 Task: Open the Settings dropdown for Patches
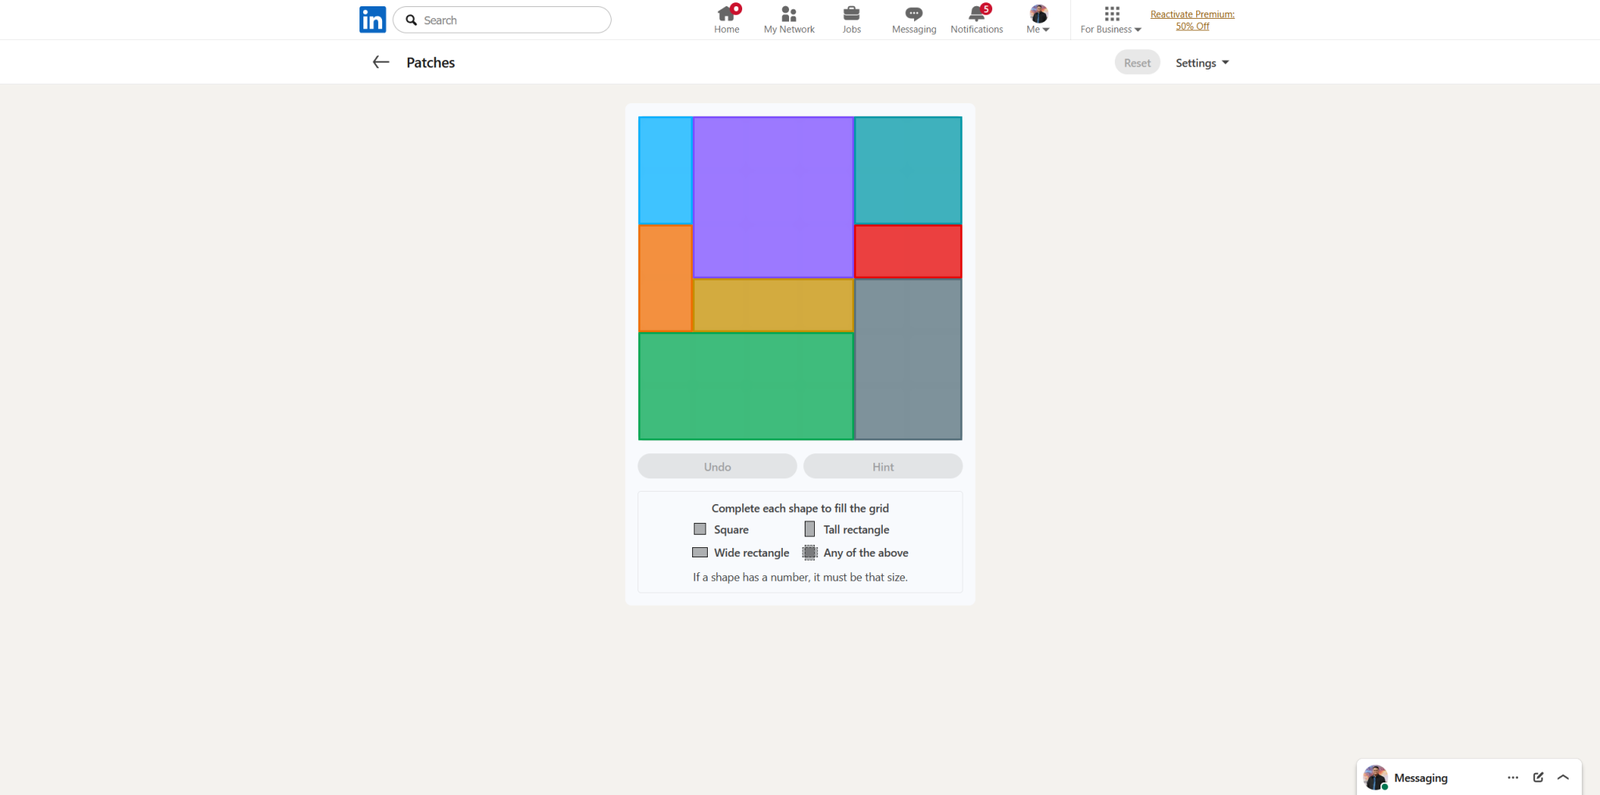point(1201,63)
